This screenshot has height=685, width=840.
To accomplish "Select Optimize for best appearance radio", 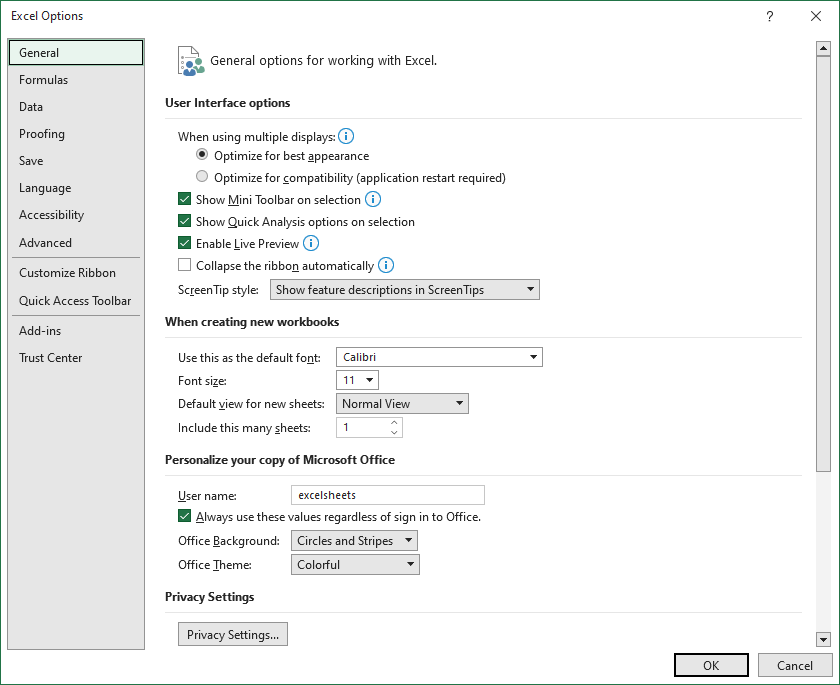I will 202,155.
